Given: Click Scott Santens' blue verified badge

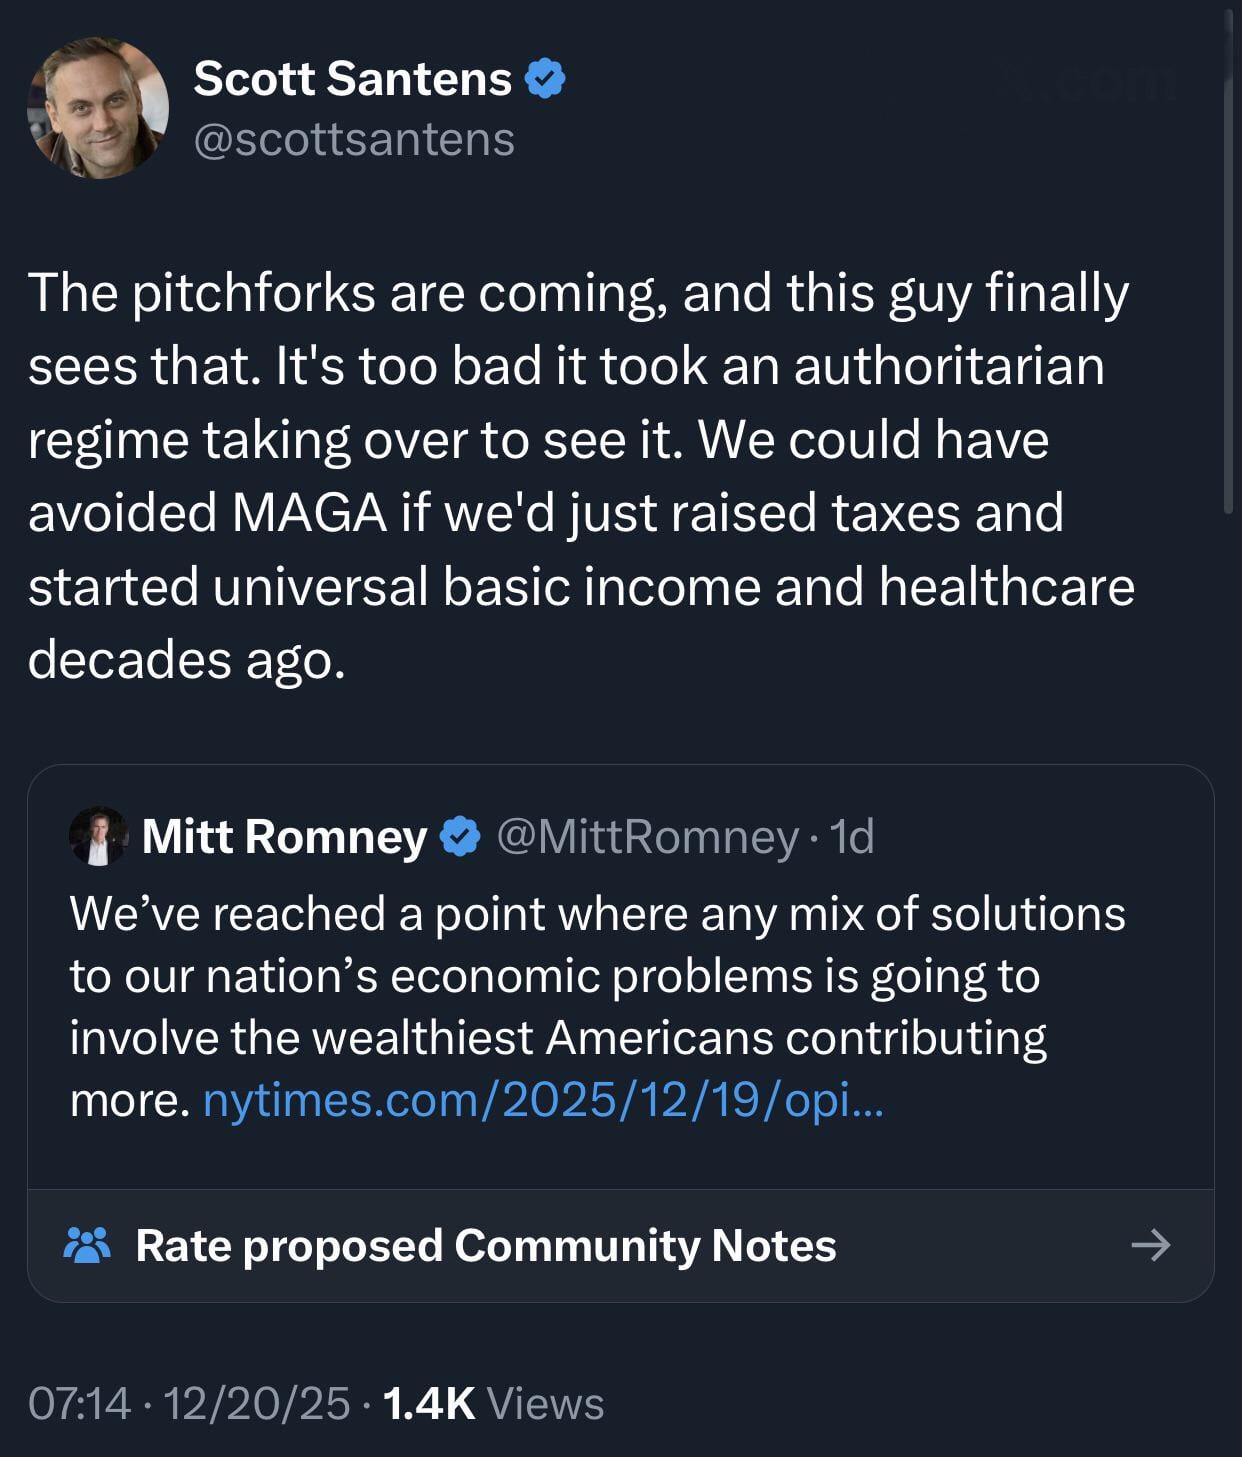Looking at the screenshot, I should click(545, 78).
